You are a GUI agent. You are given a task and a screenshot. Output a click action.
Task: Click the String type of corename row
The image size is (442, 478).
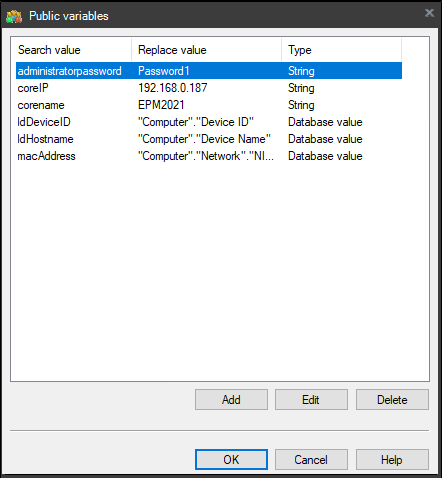point(301,105)
